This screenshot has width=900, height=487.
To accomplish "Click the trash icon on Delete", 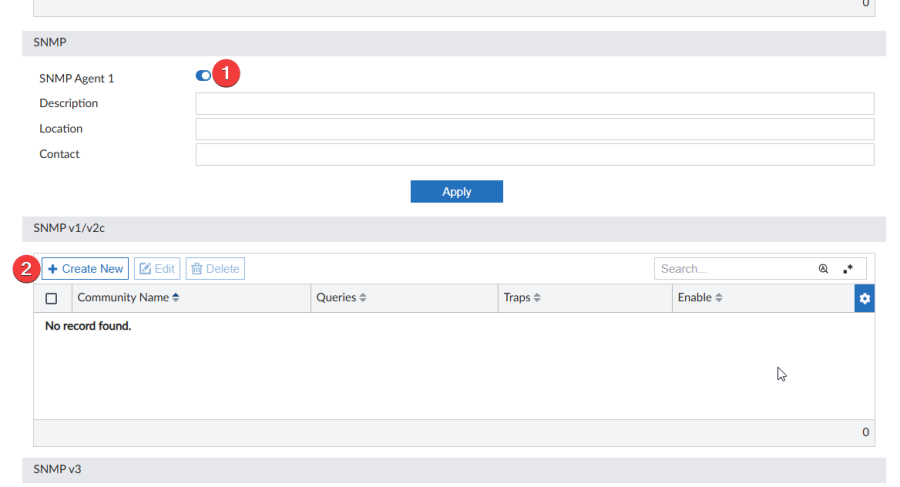I will [197, 269].
